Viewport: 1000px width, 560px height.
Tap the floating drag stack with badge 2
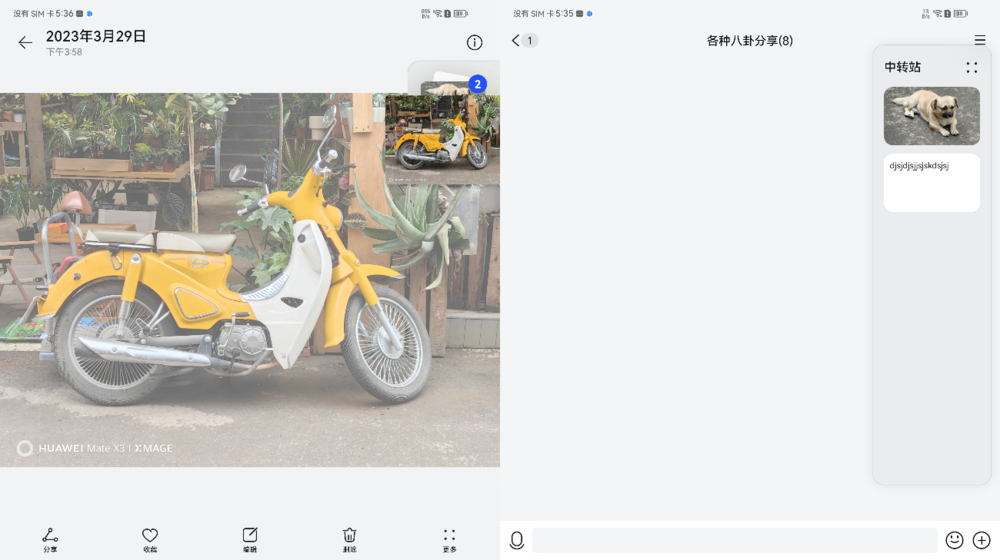pos(452,82)
